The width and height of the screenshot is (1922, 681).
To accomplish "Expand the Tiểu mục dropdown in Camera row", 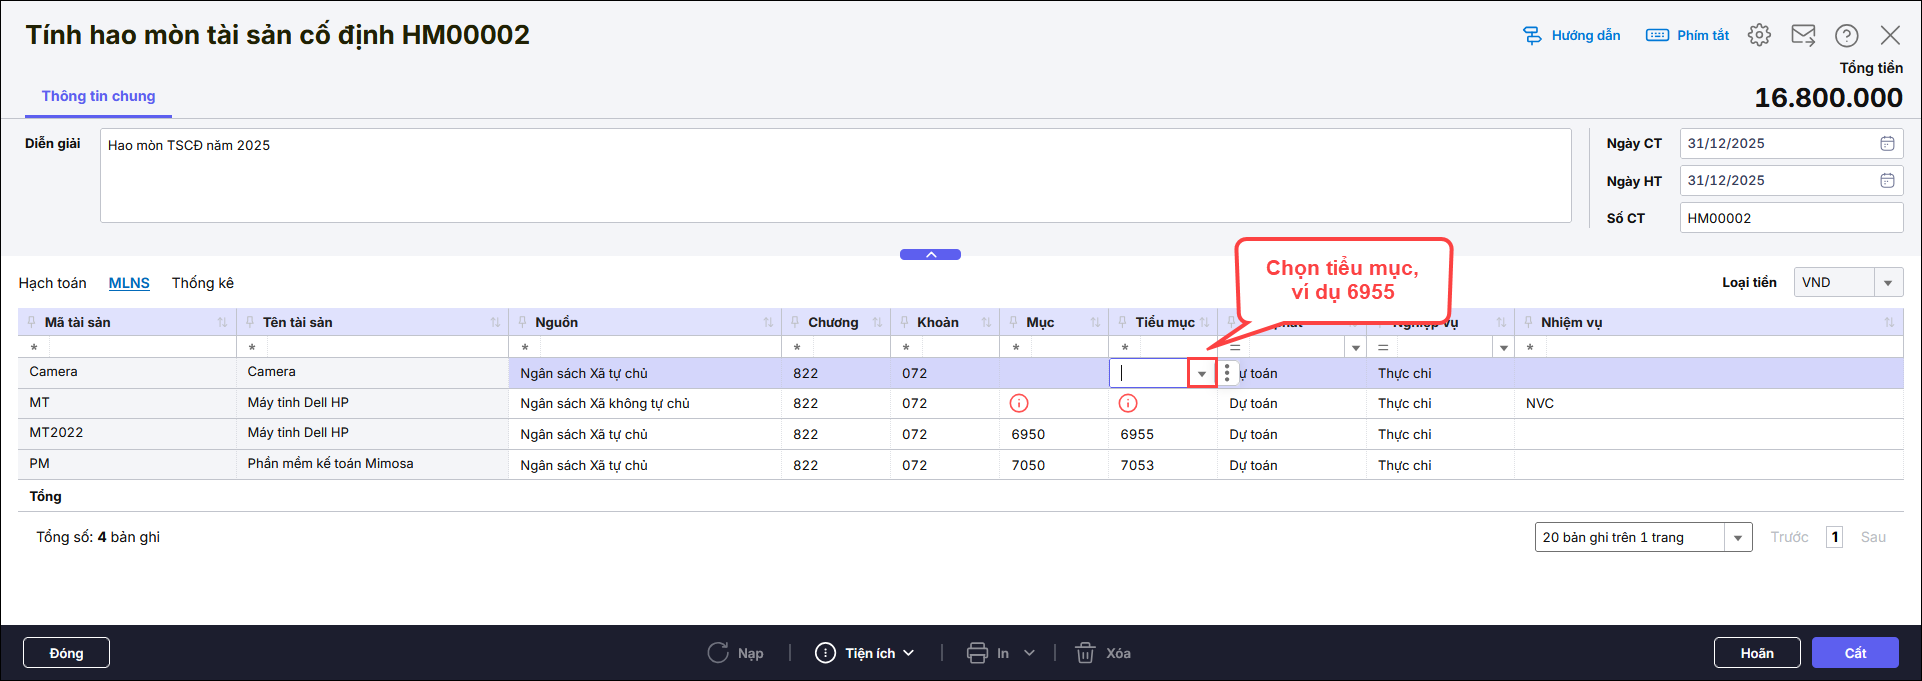I will (x=1202, y=373).
